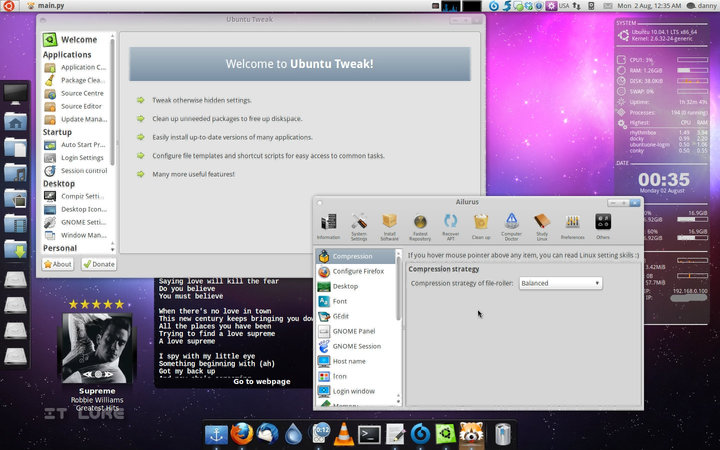This screenshot has height=450, width=720.
Task: Open Terminal from the dock
Action: pos(369,434)
